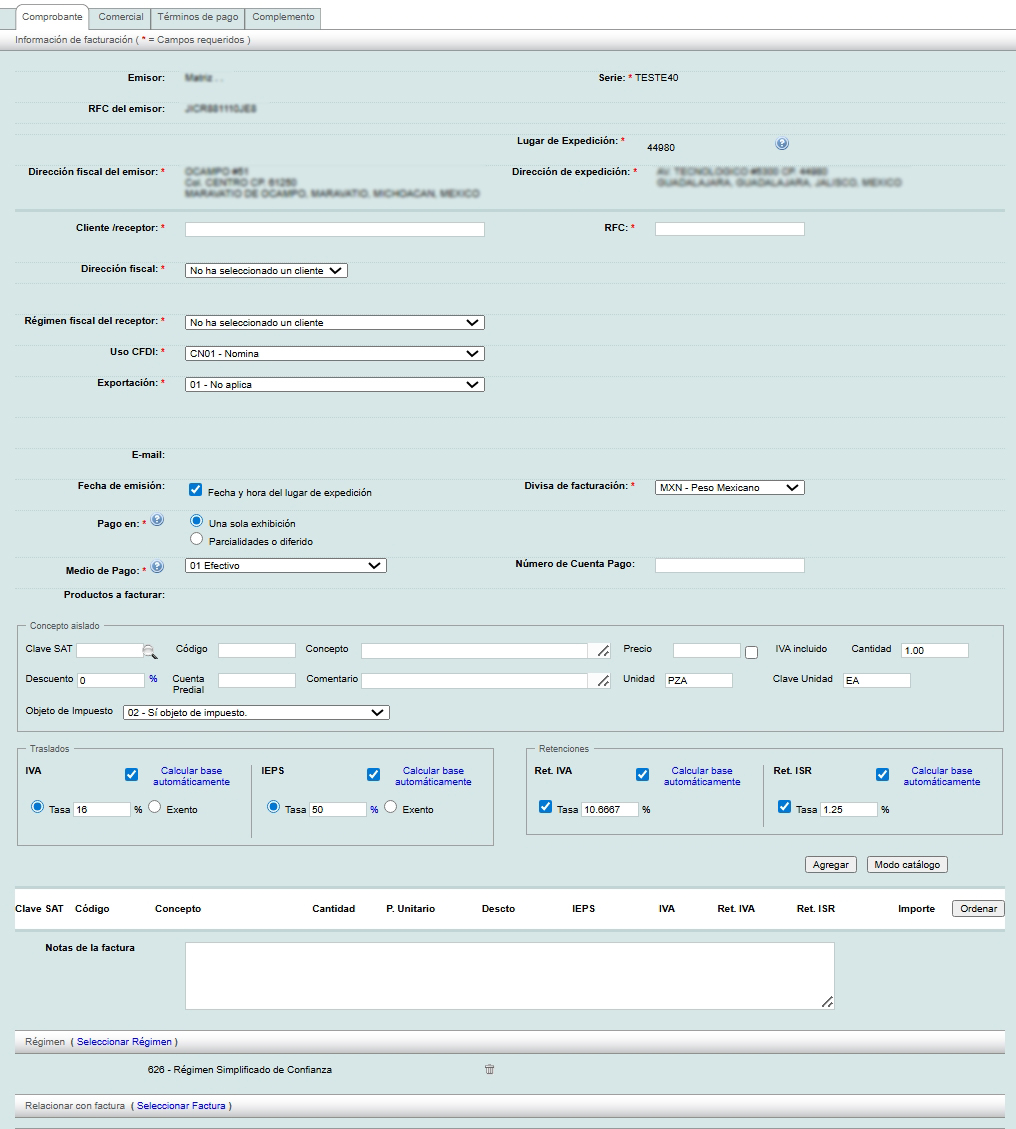This screenshot has height=1129, width=1016.
Task: Click help icon beside Medio de Pago
Action: pos(157,567)
